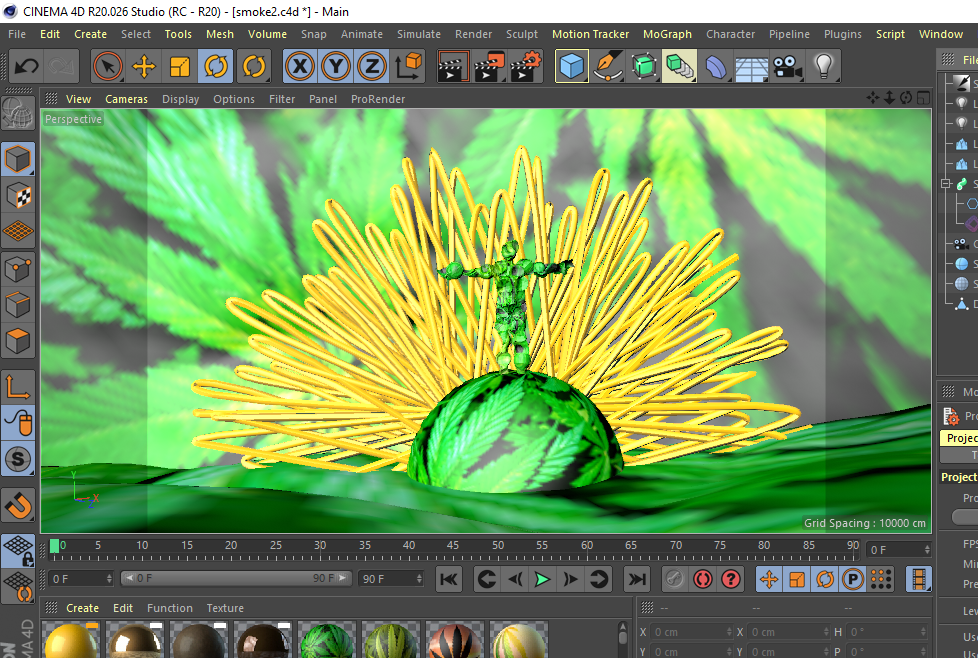
Task: Open Edit Render Settings icon
Action: (x=526, y=66)
